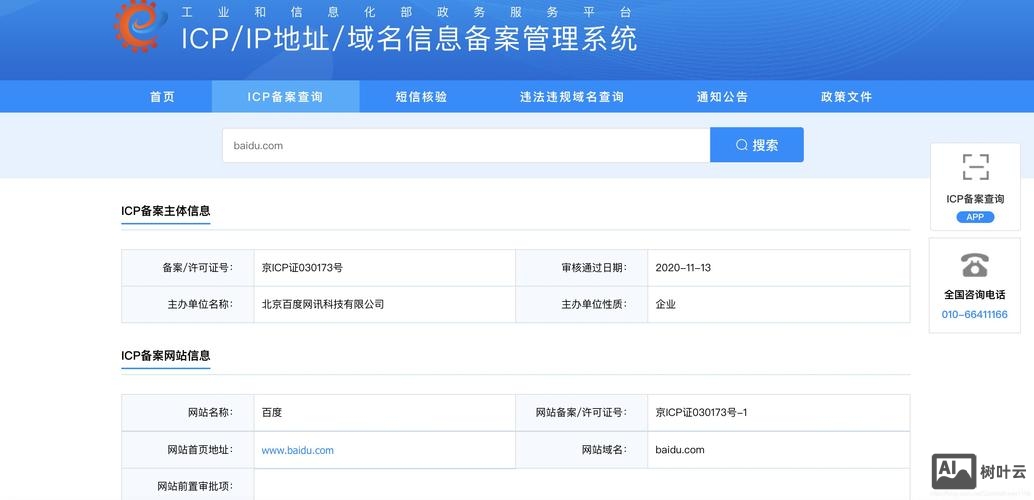The height and width of the screenshot is (500, 1034).
Task: Click the ICP备案查询 sidebar label
Action: 975,199
